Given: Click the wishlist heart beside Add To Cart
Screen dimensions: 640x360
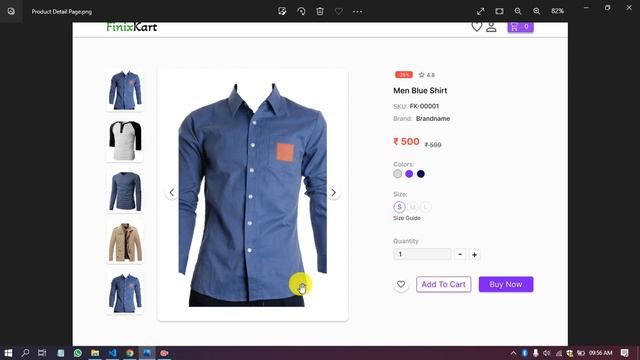Looking at the screenshot, I should tap(401, 284).
